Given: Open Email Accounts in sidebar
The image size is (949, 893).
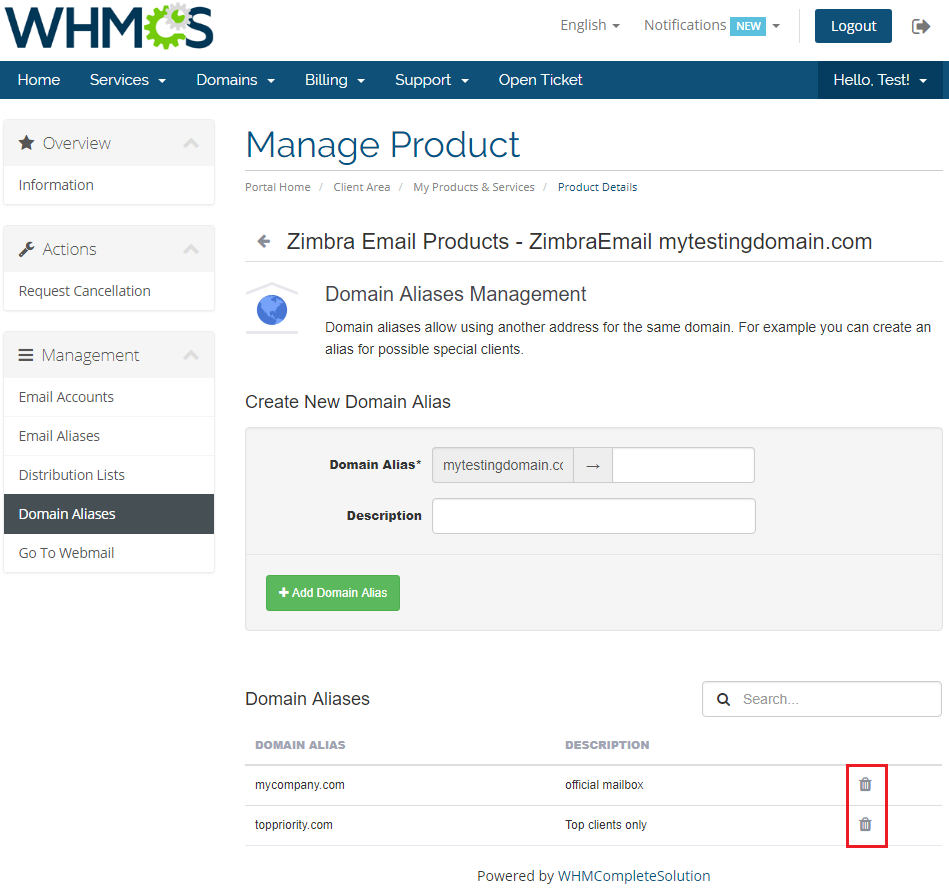Looking at the screenshot, I should [x=109, y=397].
